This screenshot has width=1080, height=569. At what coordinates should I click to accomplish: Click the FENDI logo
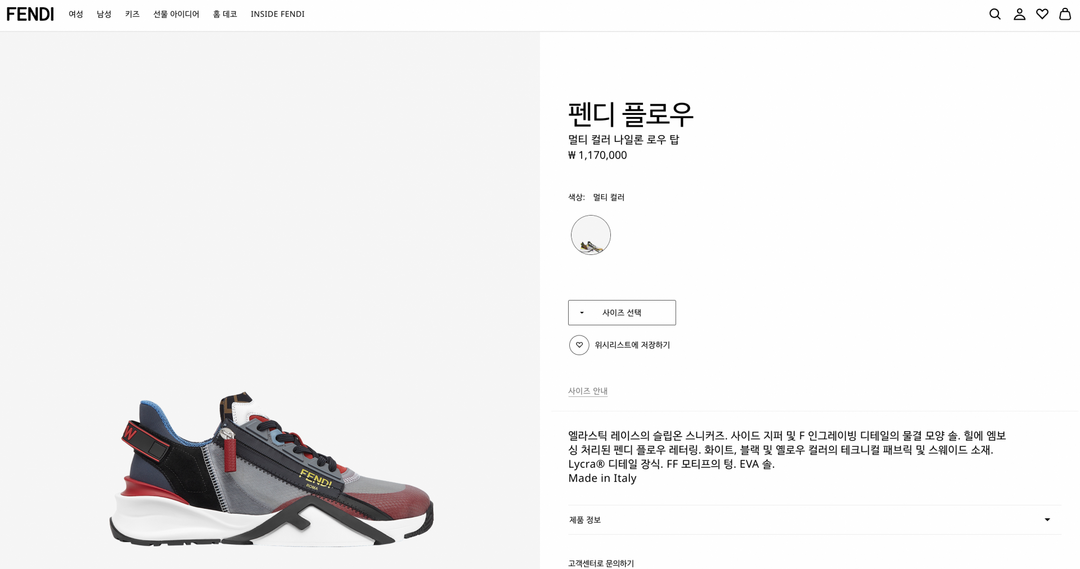pos(30,14)
